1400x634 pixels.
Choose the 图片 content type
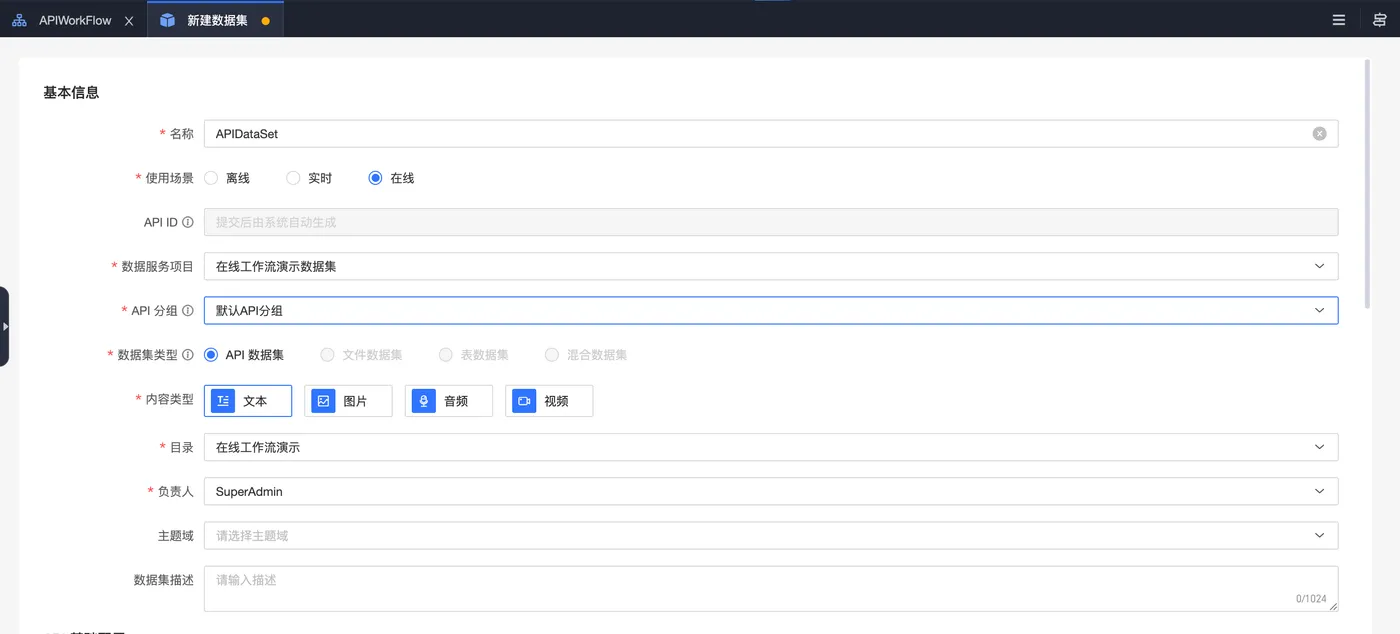tap(348, 401)
